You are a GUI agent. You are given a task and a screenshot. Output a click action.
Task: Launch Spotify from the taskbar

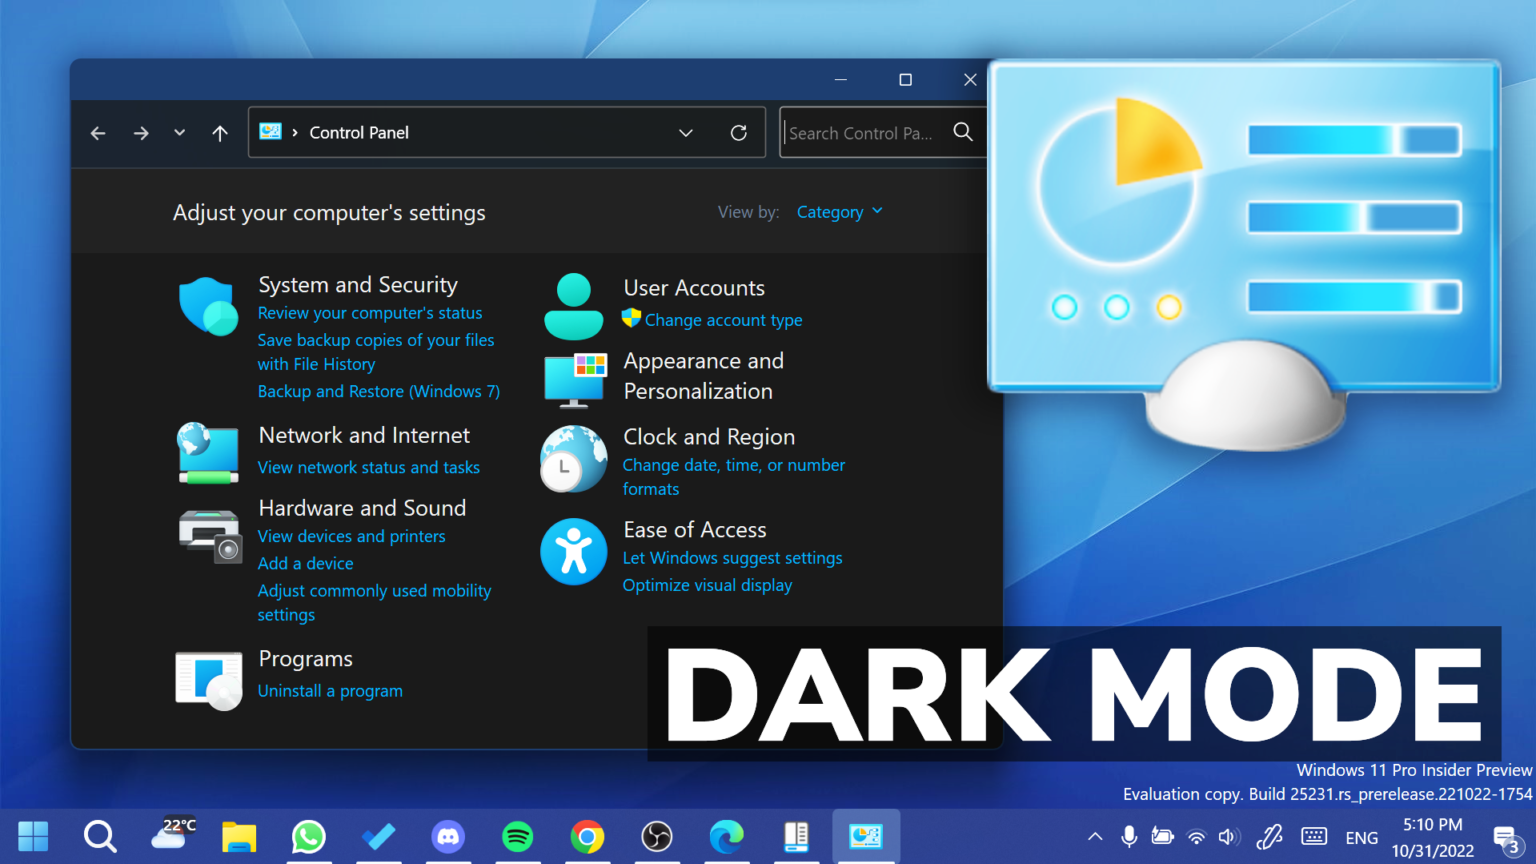point(518,837)
